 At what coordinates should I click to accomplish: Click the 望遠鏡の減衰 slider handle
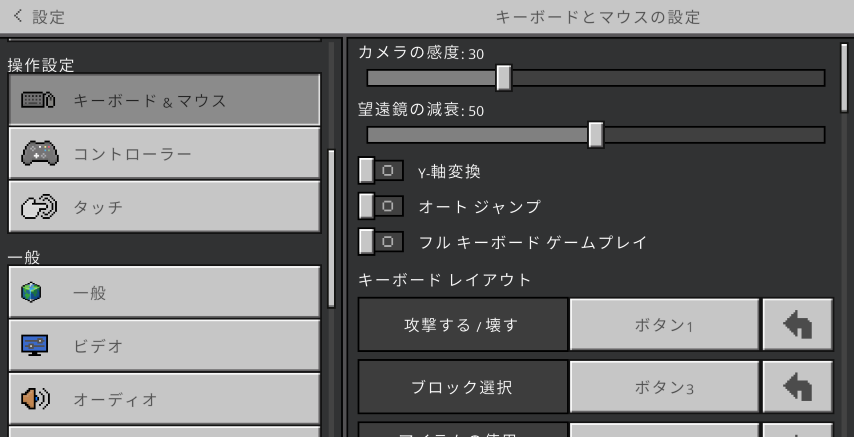tap(596, 135)
